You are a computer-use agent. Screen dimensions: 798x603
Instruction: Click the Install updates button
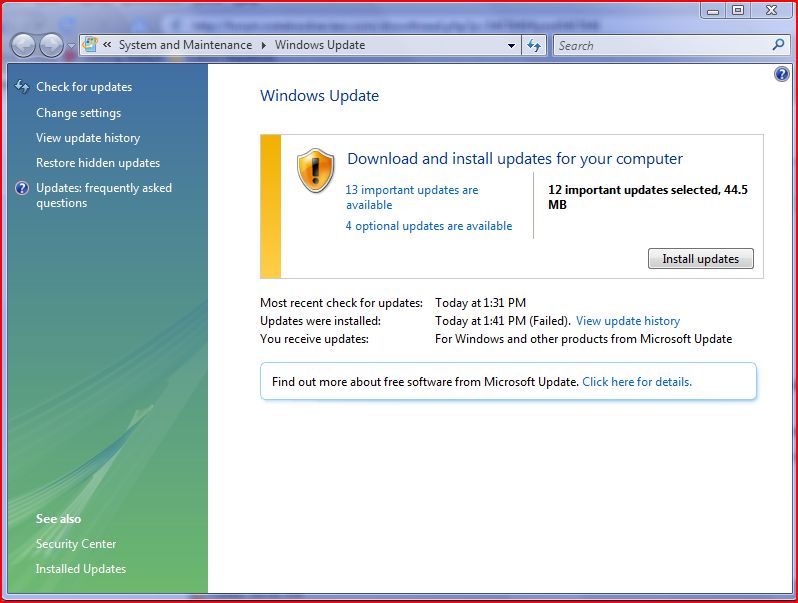701,259
